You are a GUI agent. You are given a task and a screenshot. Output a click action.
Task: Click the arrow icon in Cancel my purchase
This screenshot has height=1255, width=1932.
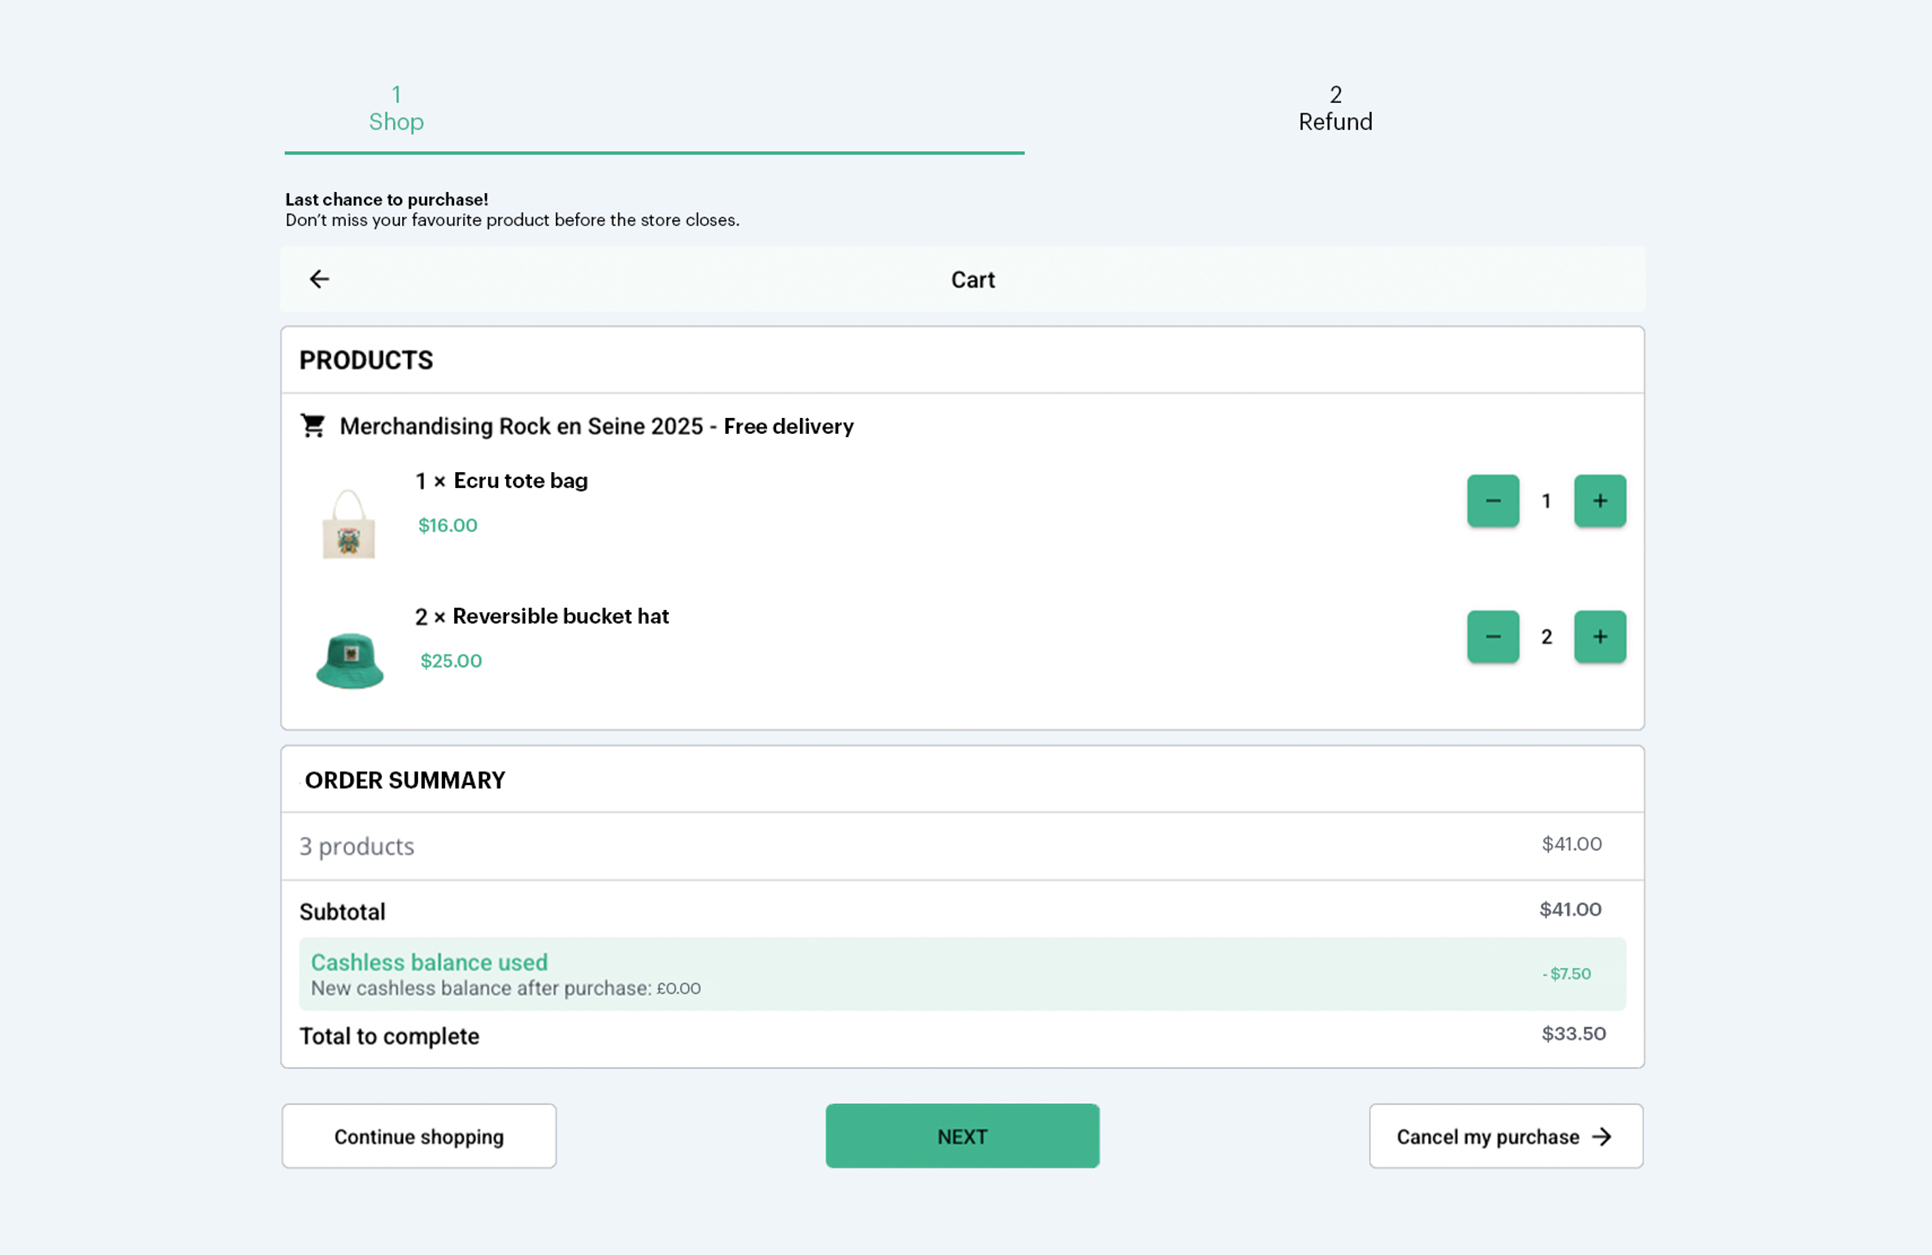pos(1602,1137)
